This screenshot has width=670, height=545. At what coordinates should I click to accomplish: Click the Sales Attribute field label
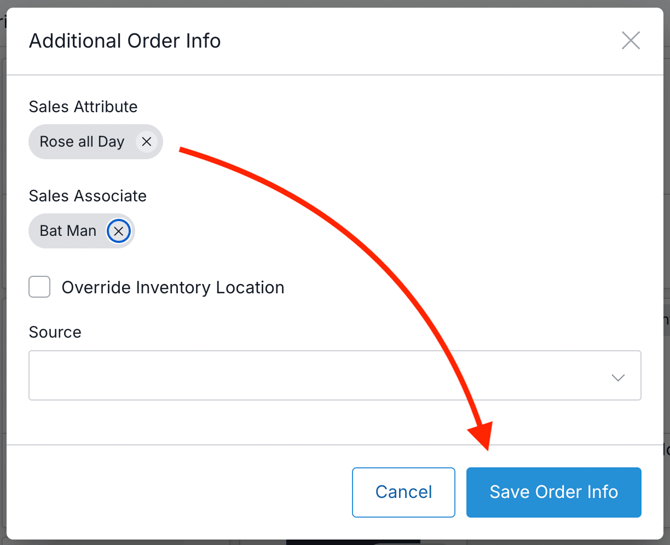[x=83, y=107]
